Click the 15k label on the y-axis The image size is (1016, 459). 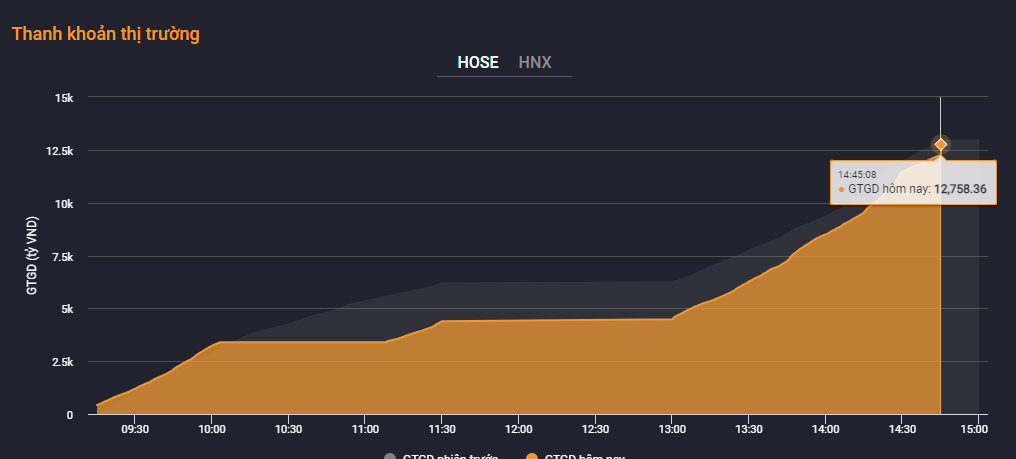pos(64,98)
